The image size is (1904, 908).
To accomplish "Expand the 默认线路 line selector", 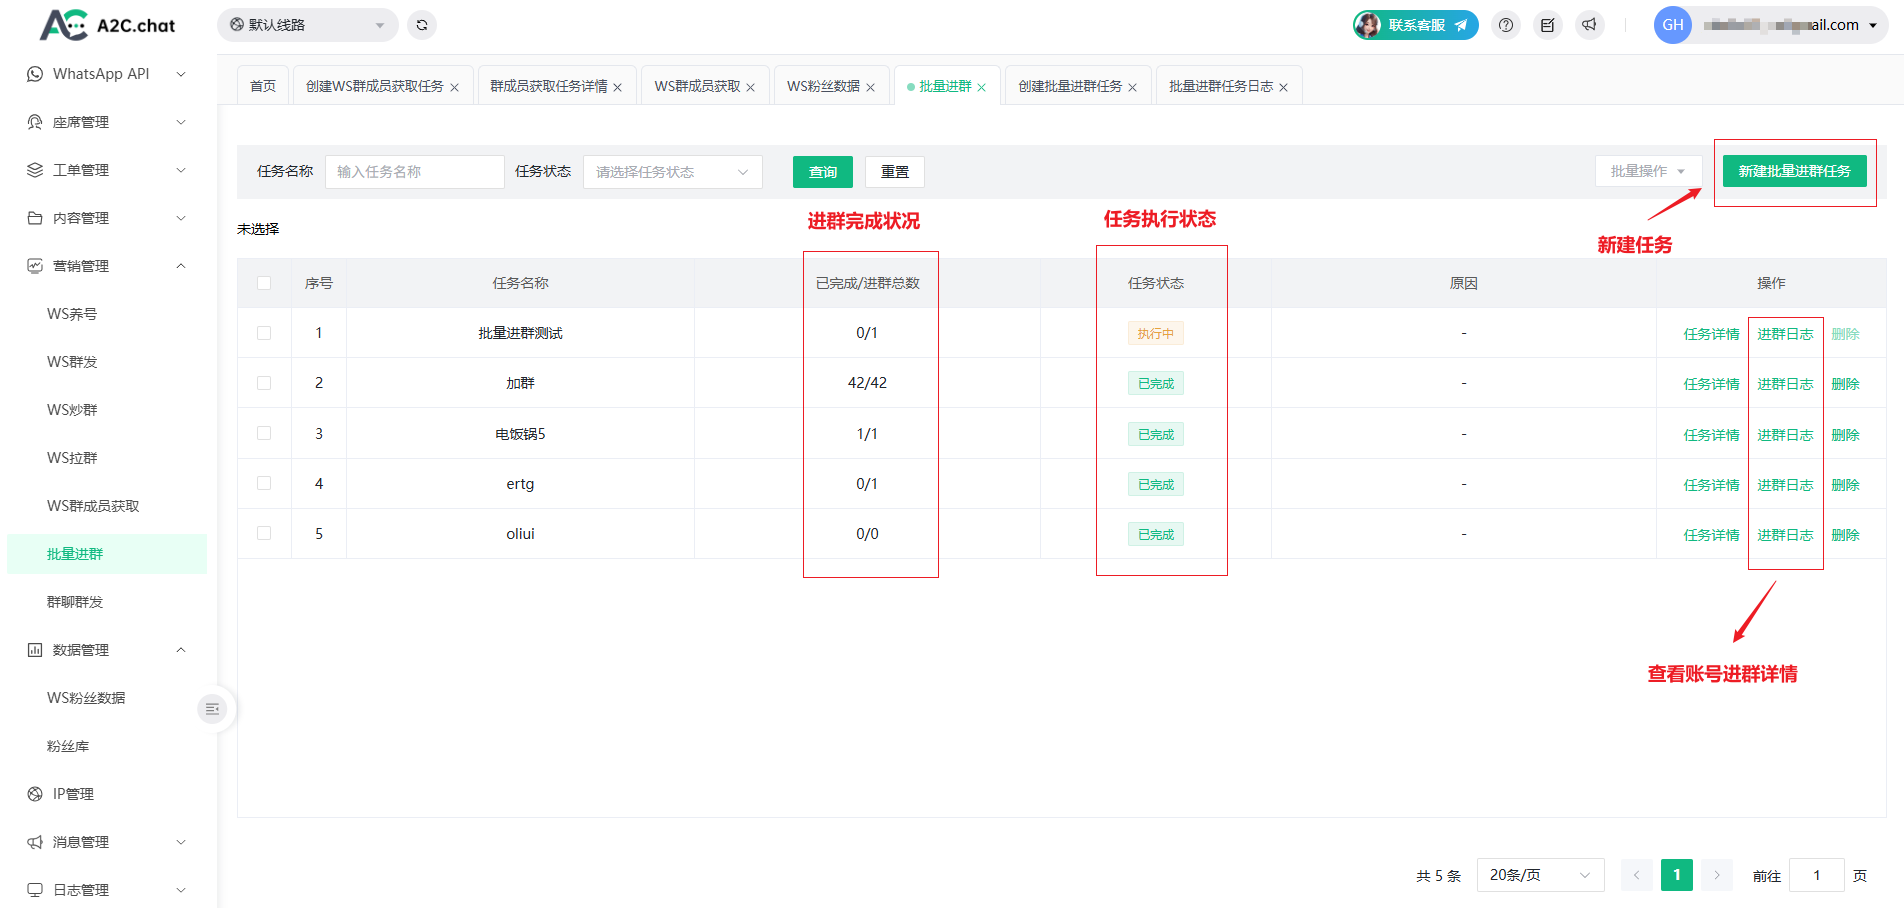I will pos(307,25).
